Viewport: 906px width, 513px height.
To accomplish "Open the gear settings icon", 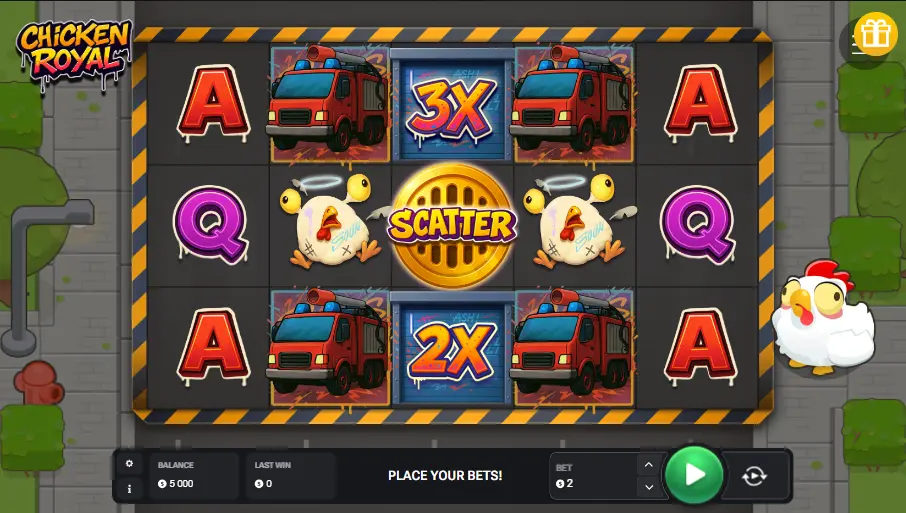I will click(129, 463).
